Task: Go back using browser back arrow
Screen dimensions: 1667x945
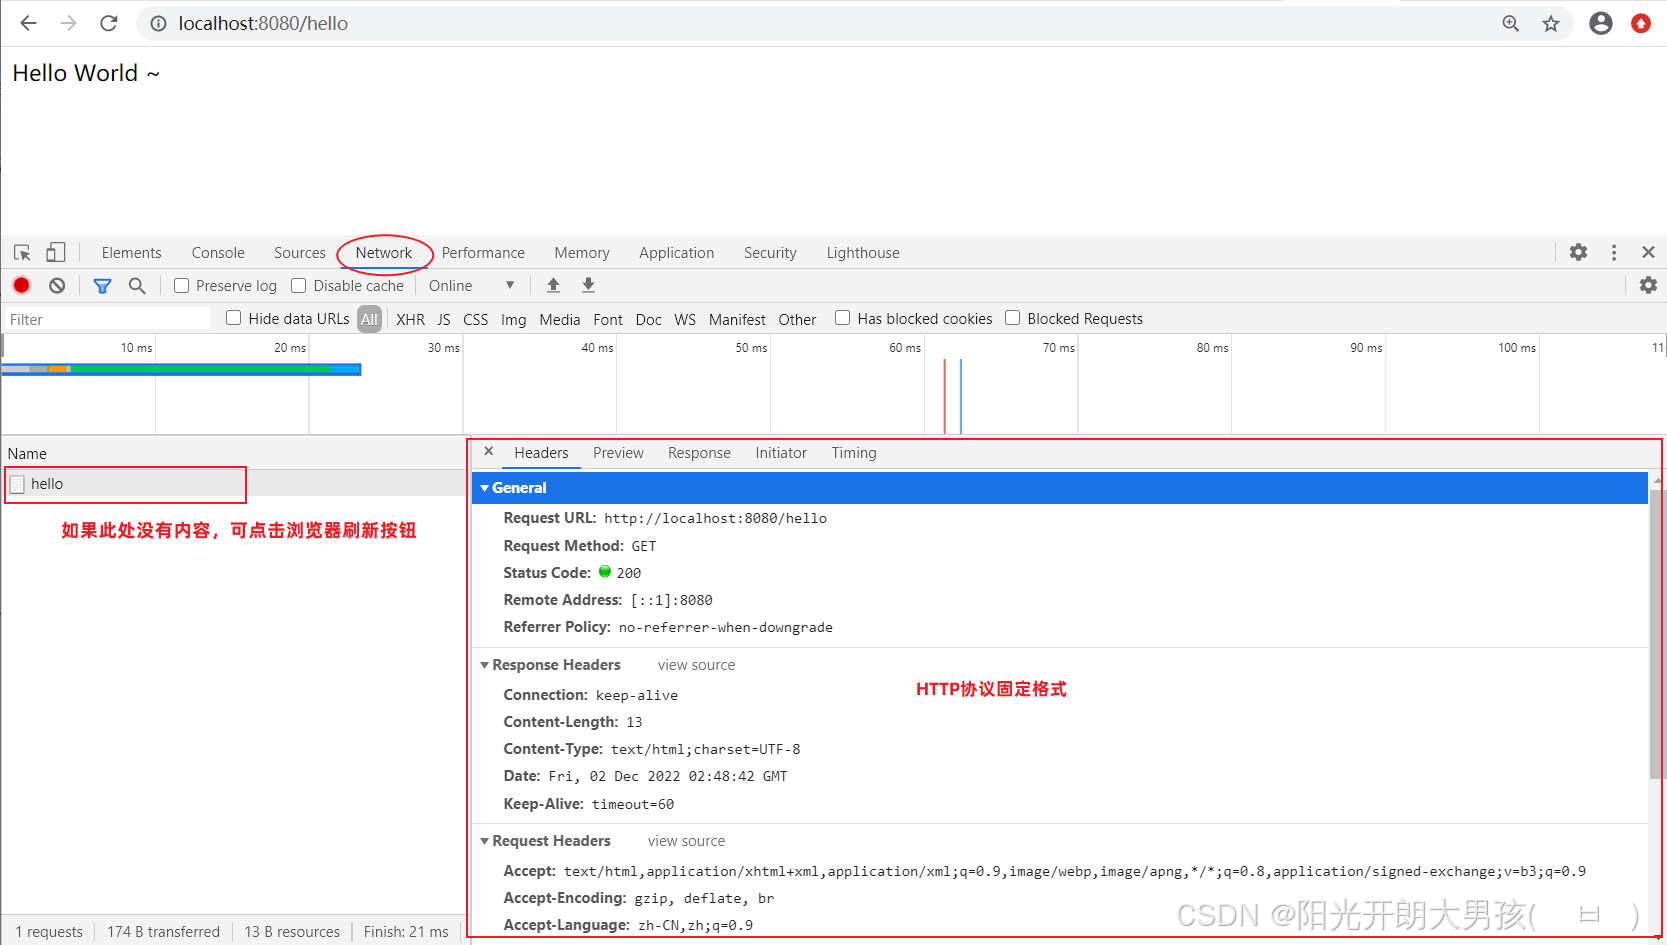Action: [28, 23]
